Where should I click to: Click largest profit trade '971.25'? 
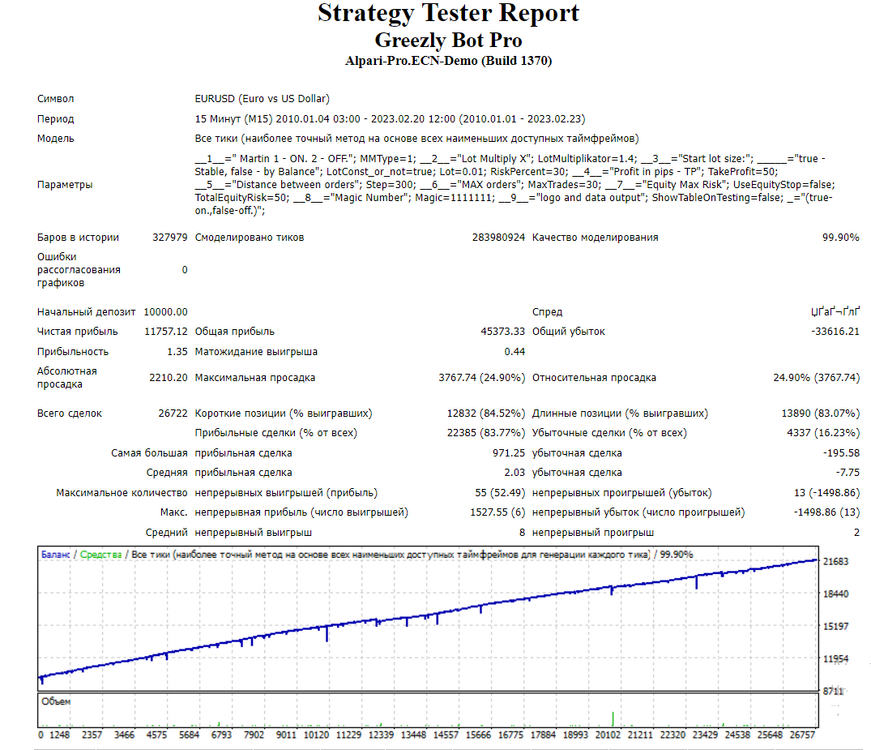pyautogui.click(x=508, y=453)
